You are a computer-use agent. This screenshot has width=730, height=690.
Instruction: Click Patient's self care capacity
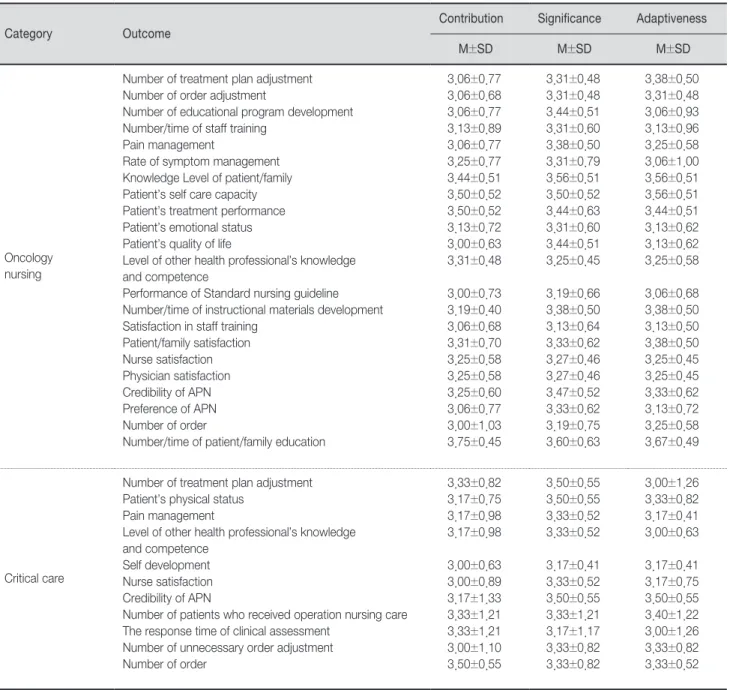189,195
